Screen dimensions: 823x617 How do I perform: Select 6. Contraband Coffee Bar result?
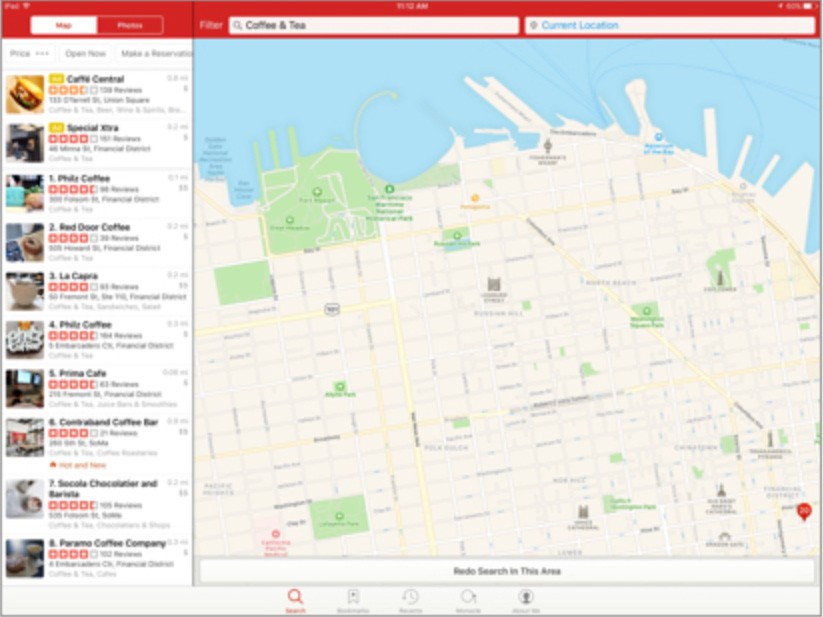[97, 443]
